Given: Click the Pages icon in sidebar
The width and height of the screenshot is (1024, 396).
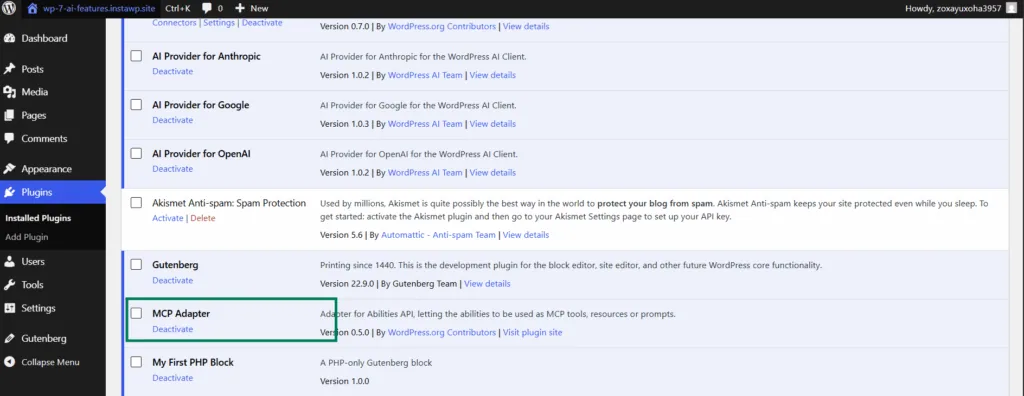Looking at the screenshot, I should point(10,116).
